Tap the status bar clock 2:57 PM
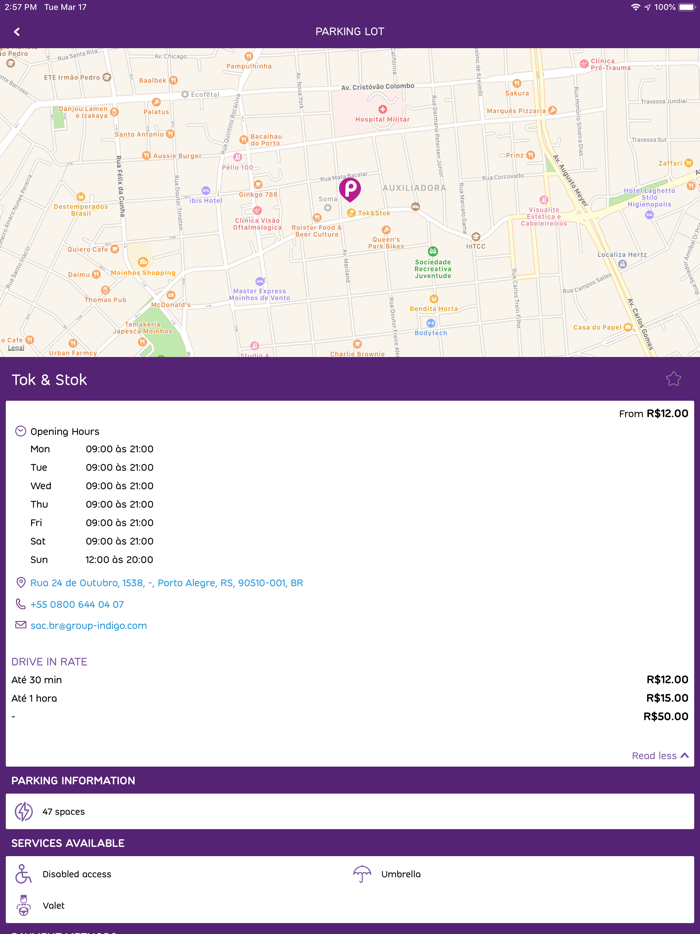The image size is (700, 934). point(20,7)
